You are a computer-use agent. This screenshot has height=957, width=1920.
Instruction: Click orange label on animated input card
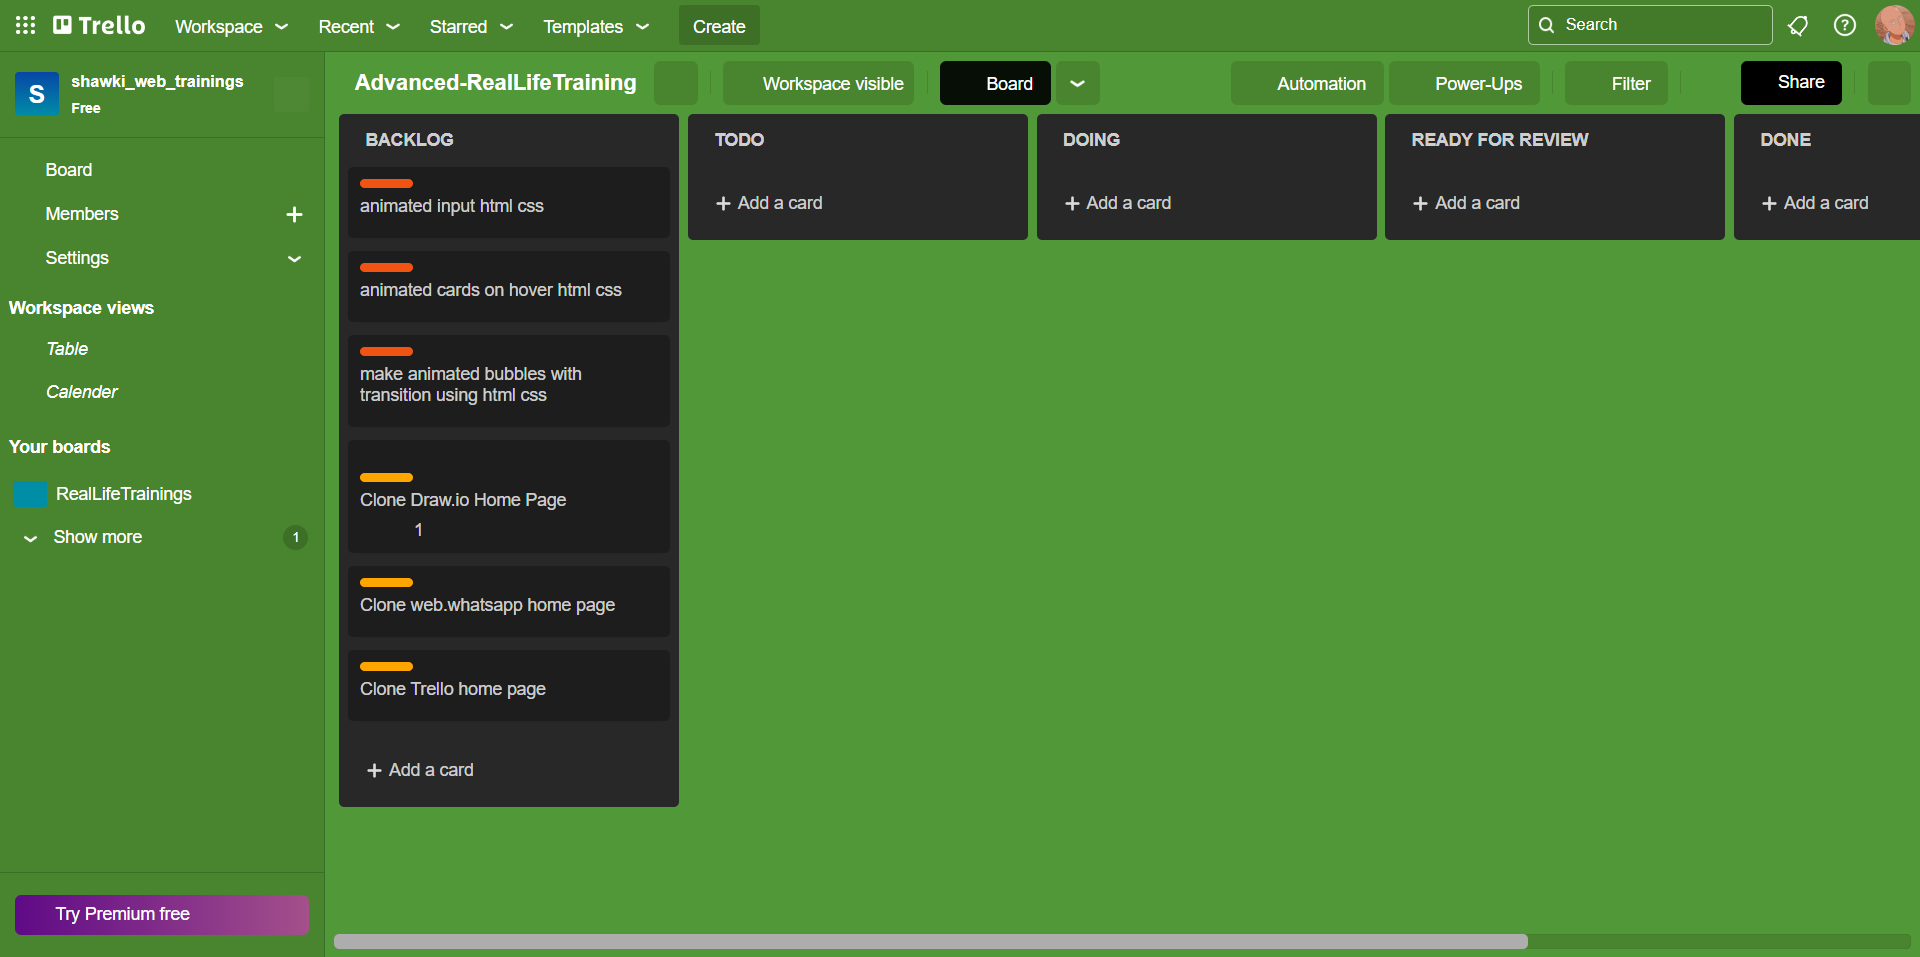click(386, 184)
